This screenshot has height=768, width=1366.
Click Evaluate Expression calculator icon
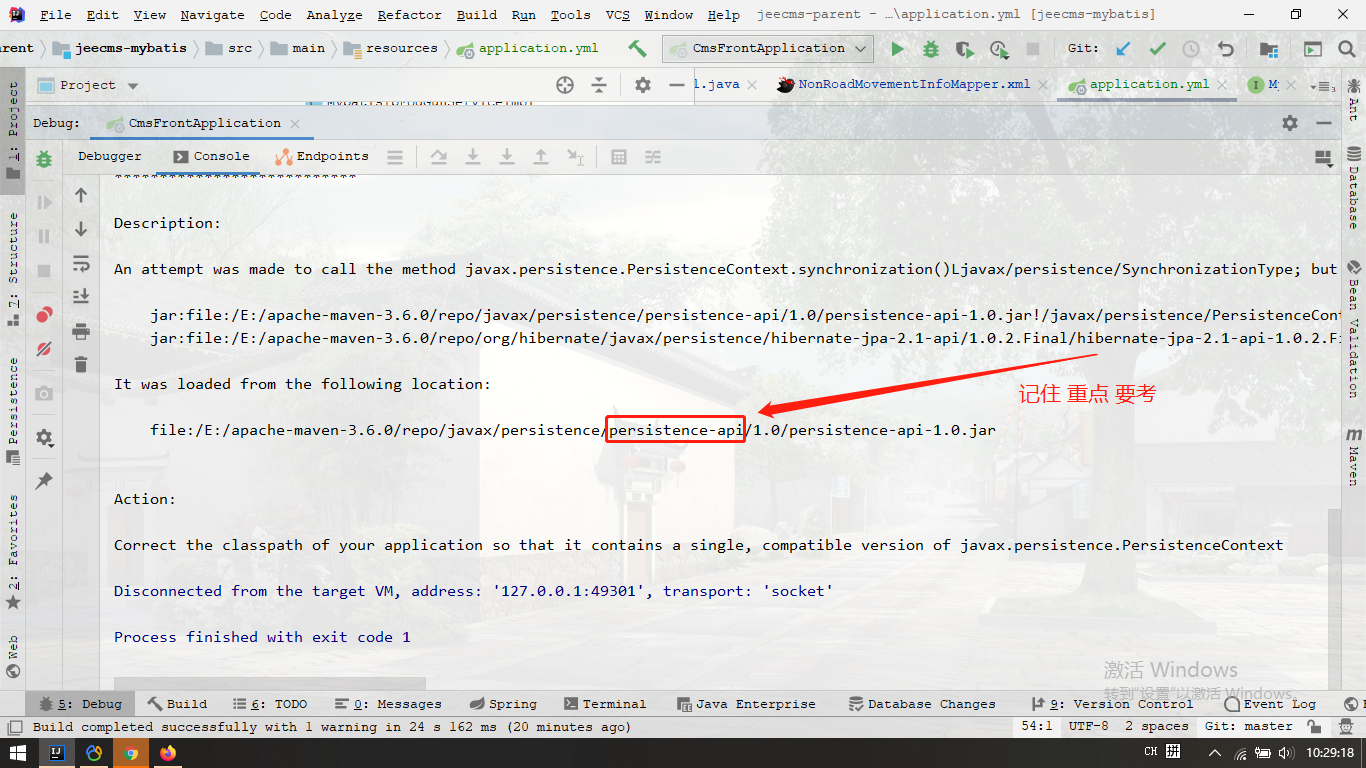[x=619, y=157]
